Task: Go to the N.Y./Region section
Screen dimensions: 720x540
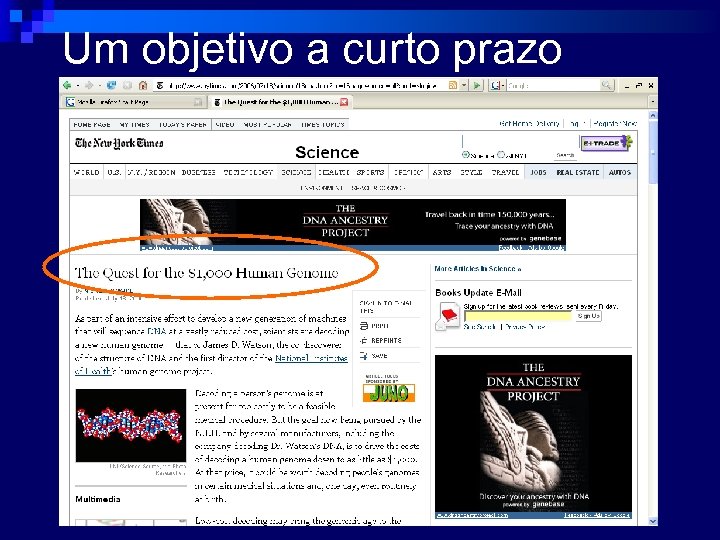Action: pyautogui.click(x=152, y=172)
